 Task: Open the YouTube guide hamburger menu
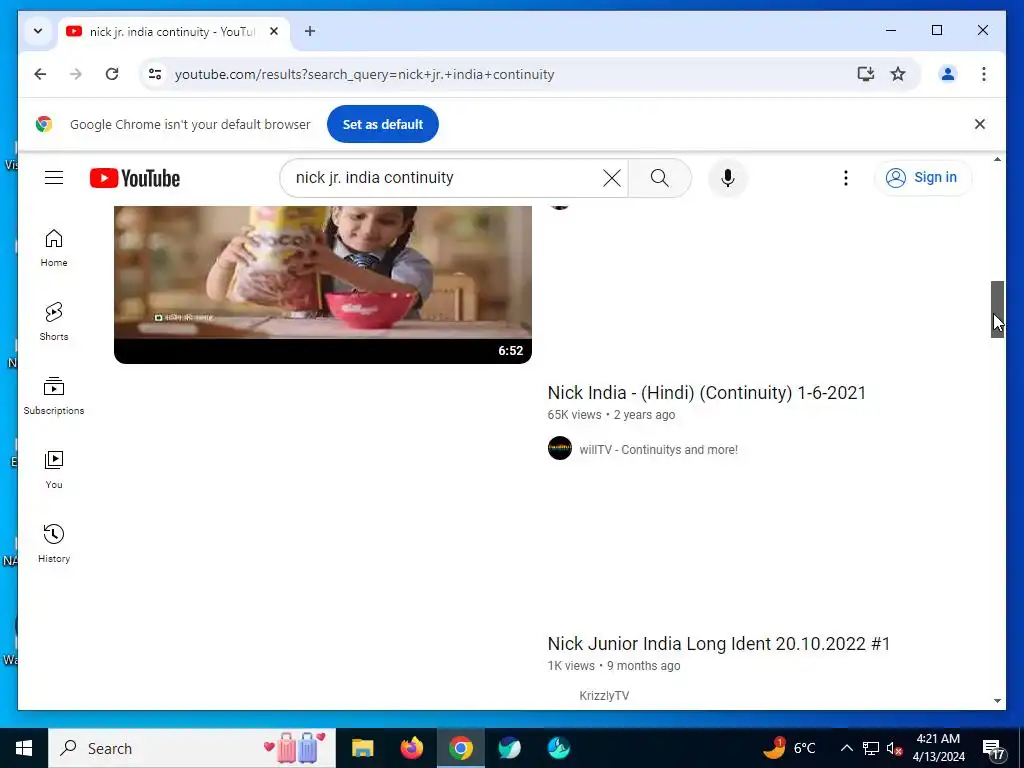[x=54, y=178]
